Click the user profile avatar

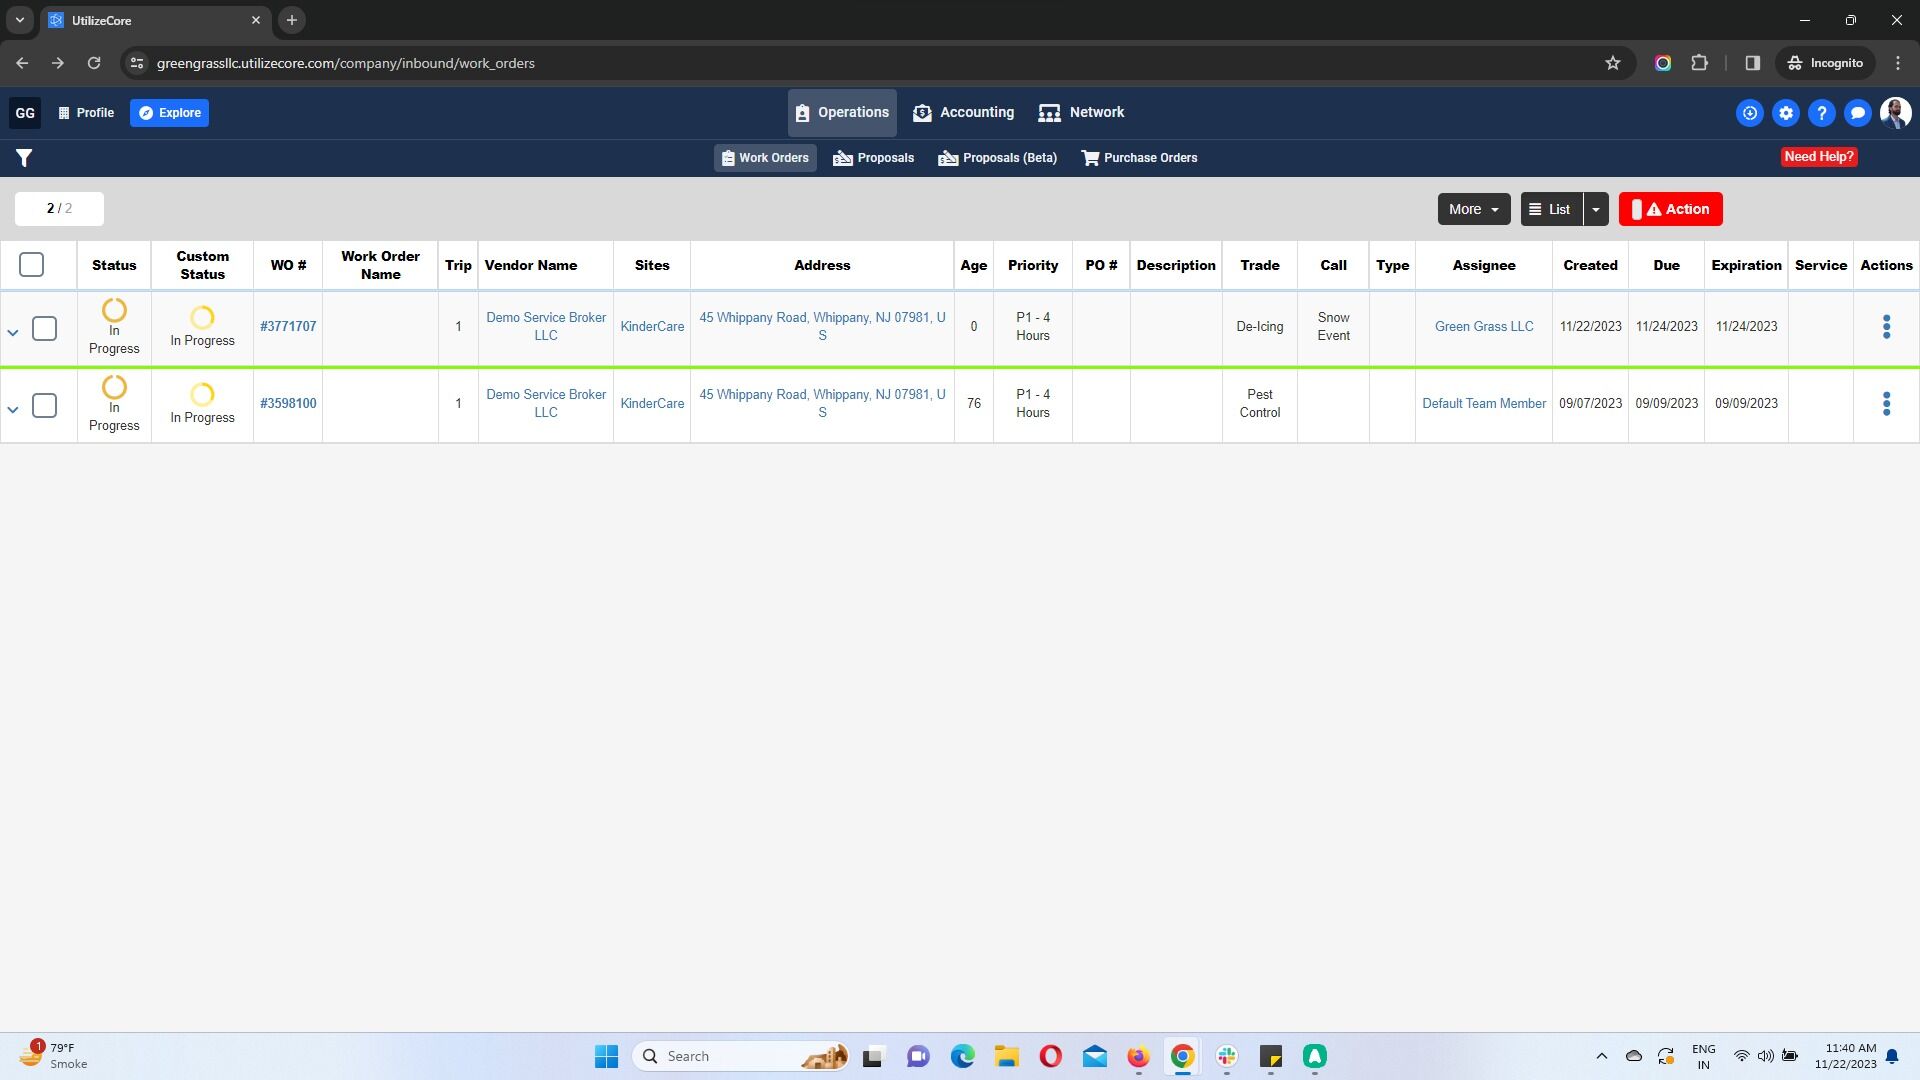pos(1895,113)
